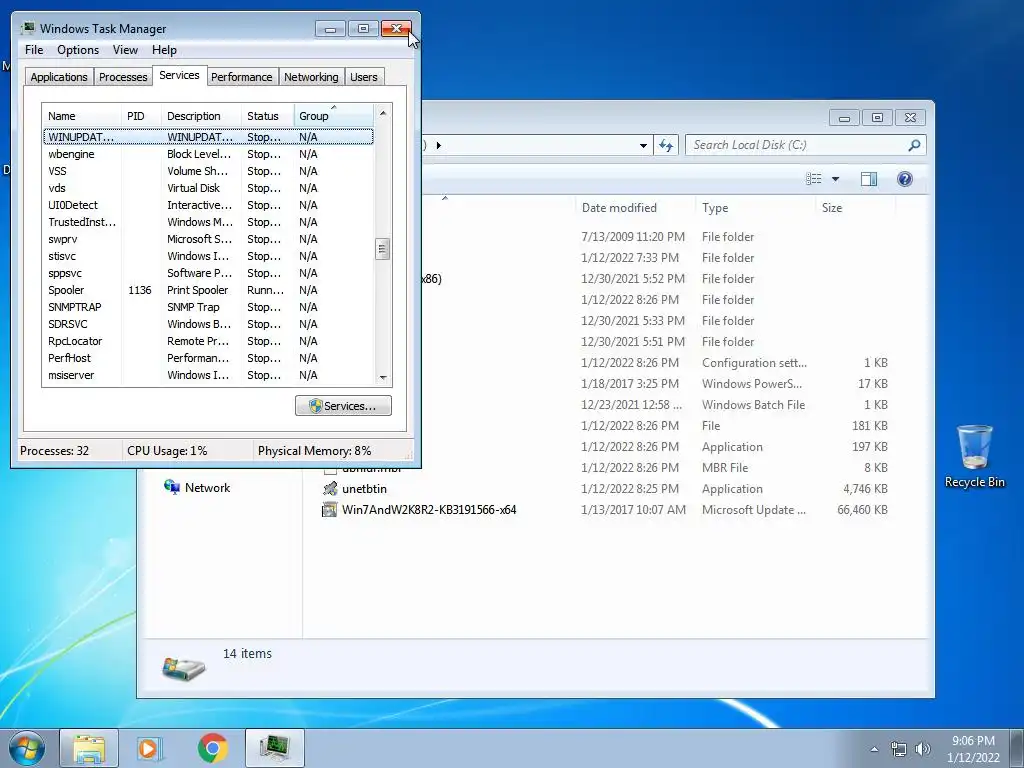Select the sppsvc service row
Image resolution: width=1024 pixels, height=768 pixels.
click(208, 273)
